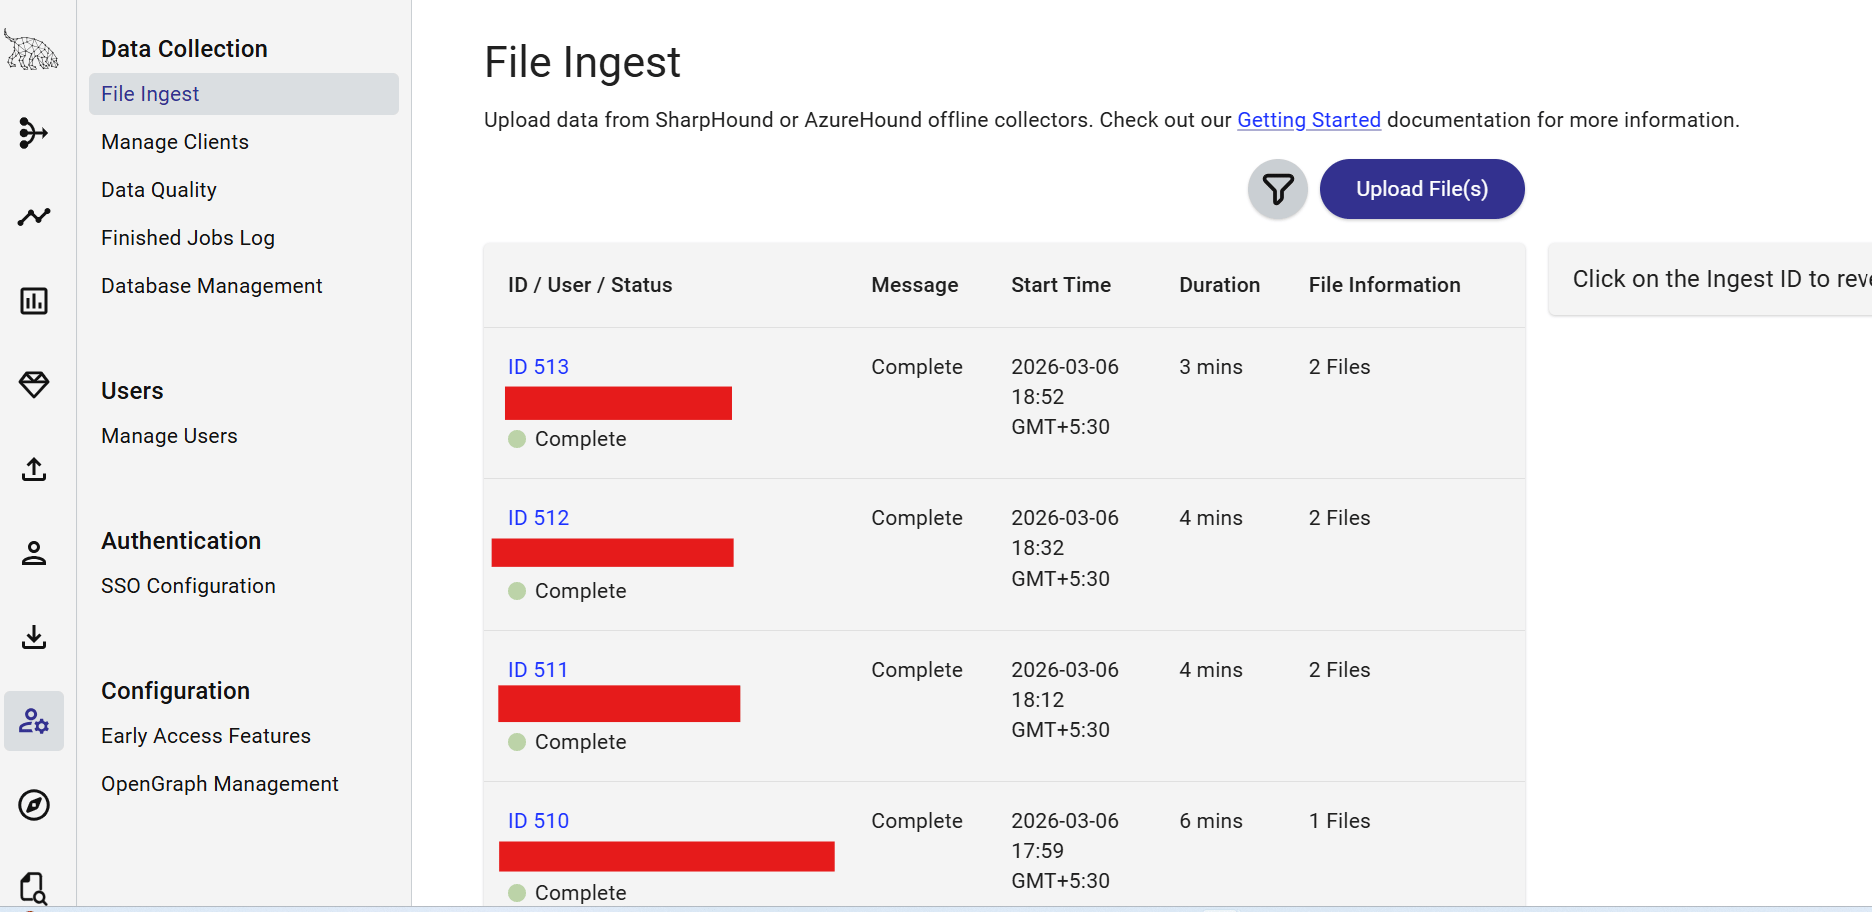Open Data Quality page
Screen dimensions: 1872x912
click(159, 190)
